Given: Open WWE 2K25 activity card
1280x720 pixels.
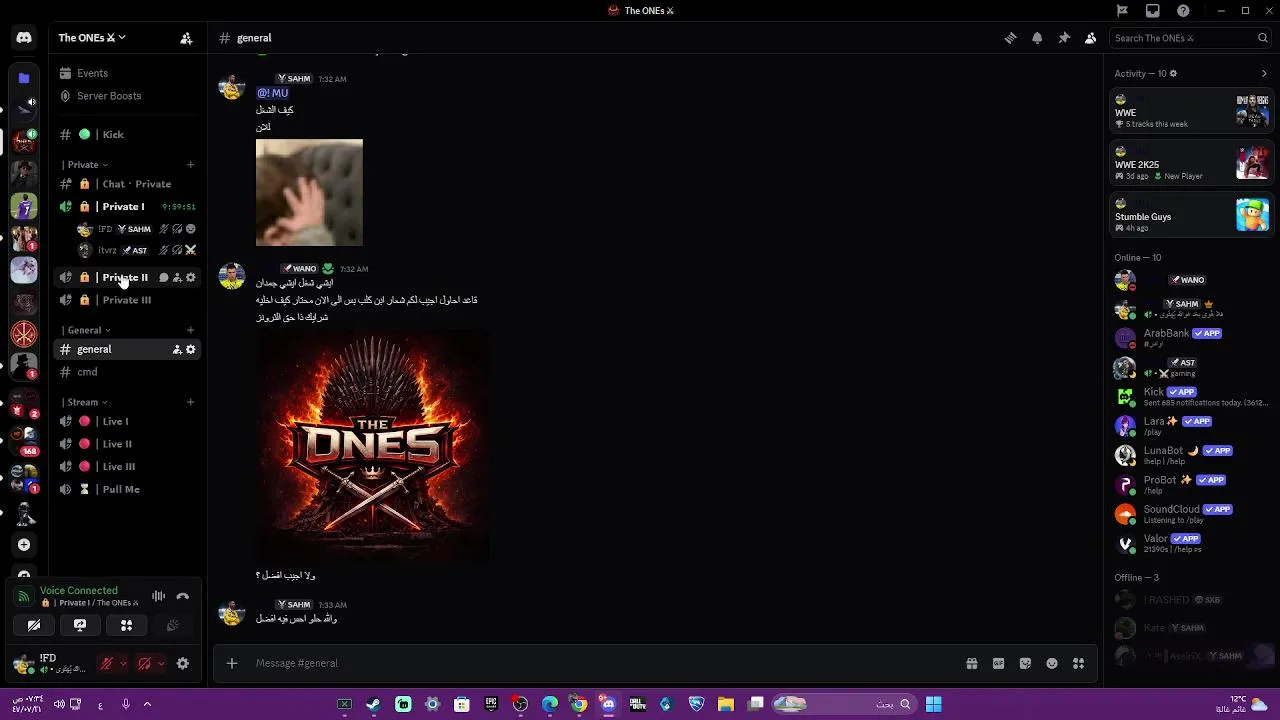Looking at the screenshot, I should click(1192, 163).
